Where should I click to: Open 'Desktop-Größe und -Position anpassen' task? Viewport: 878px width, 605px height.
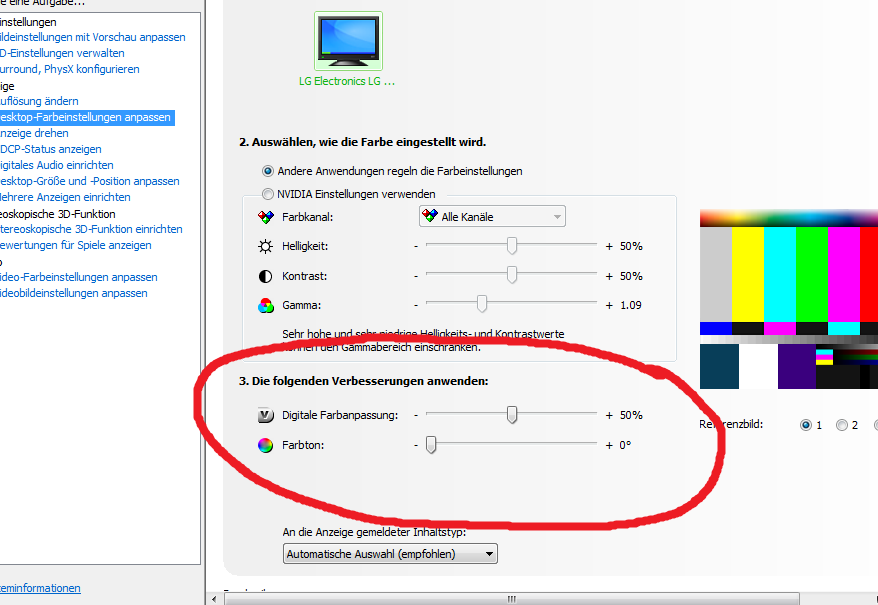(x=90, y=181)
